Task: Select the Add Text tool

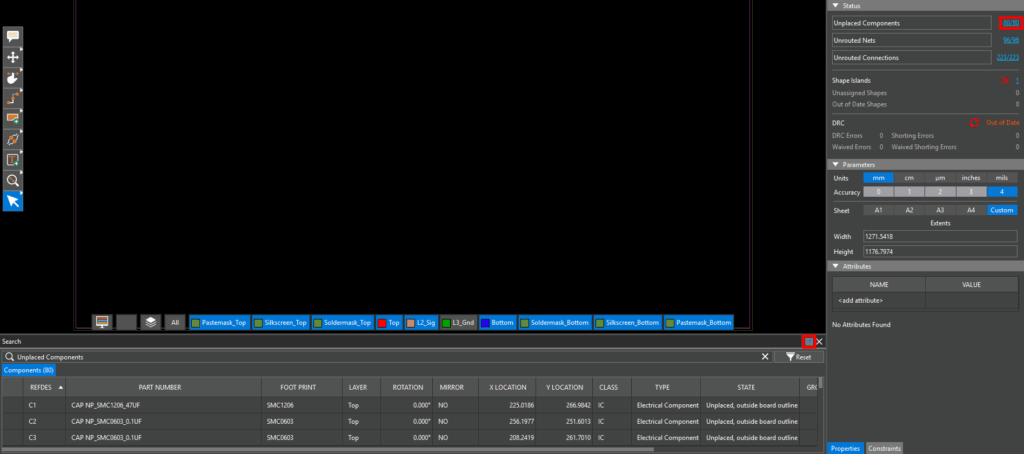Action: click(12, 160)
